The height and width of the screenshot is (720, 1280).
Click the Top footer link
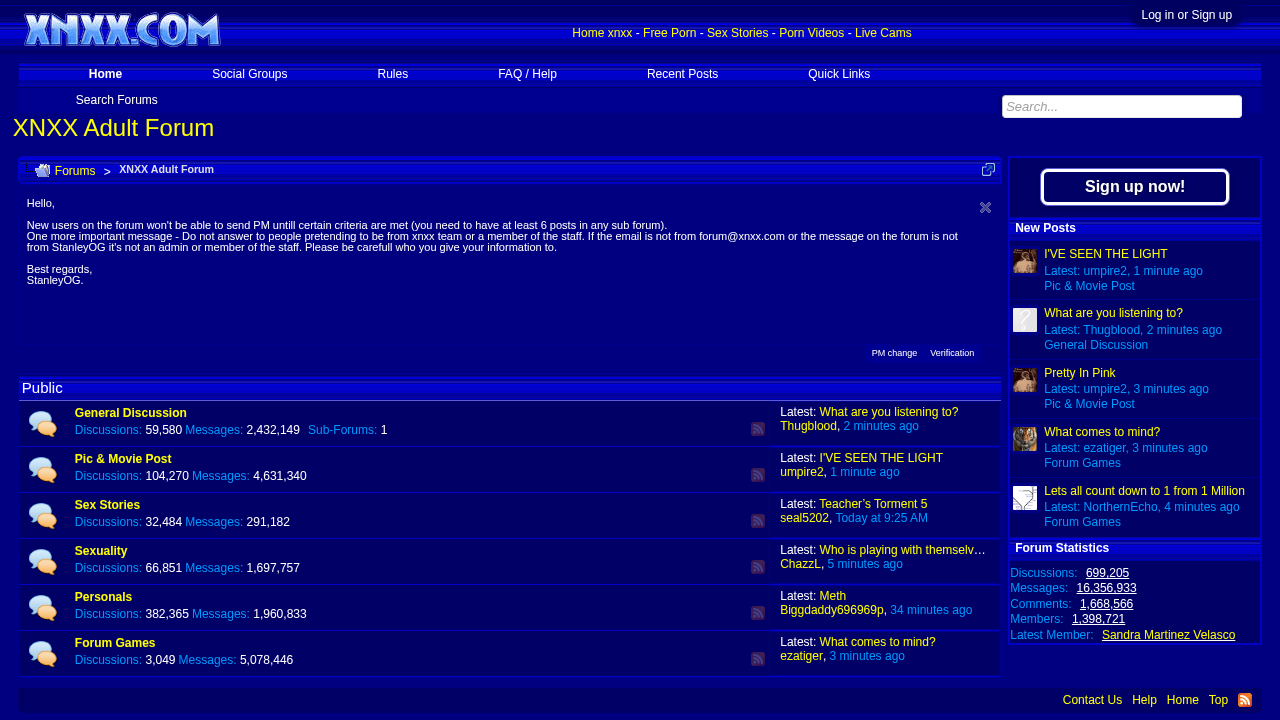coord(1218,700)
